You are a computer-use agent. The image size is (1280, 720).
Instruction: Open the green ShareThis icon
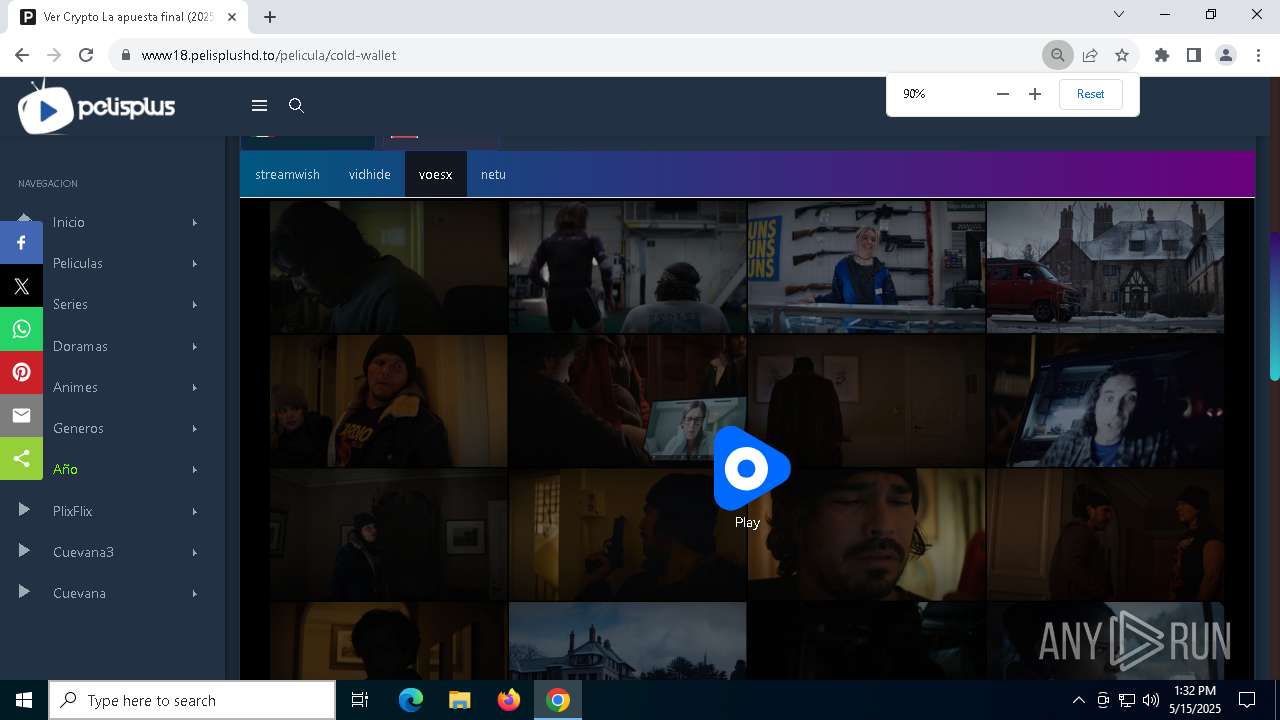[x=21, y=458]
